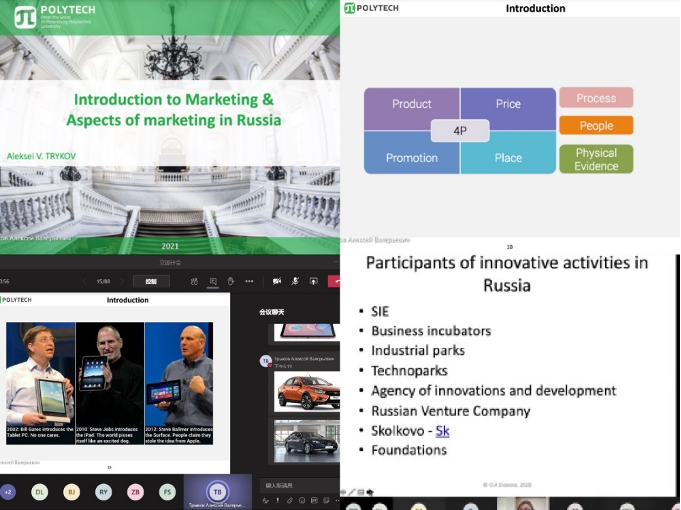Select the TB presenter avatar tile
Image resolution: width=681 pixels, height=510 pixels.
pyautogui.click(x=218, y=492)
